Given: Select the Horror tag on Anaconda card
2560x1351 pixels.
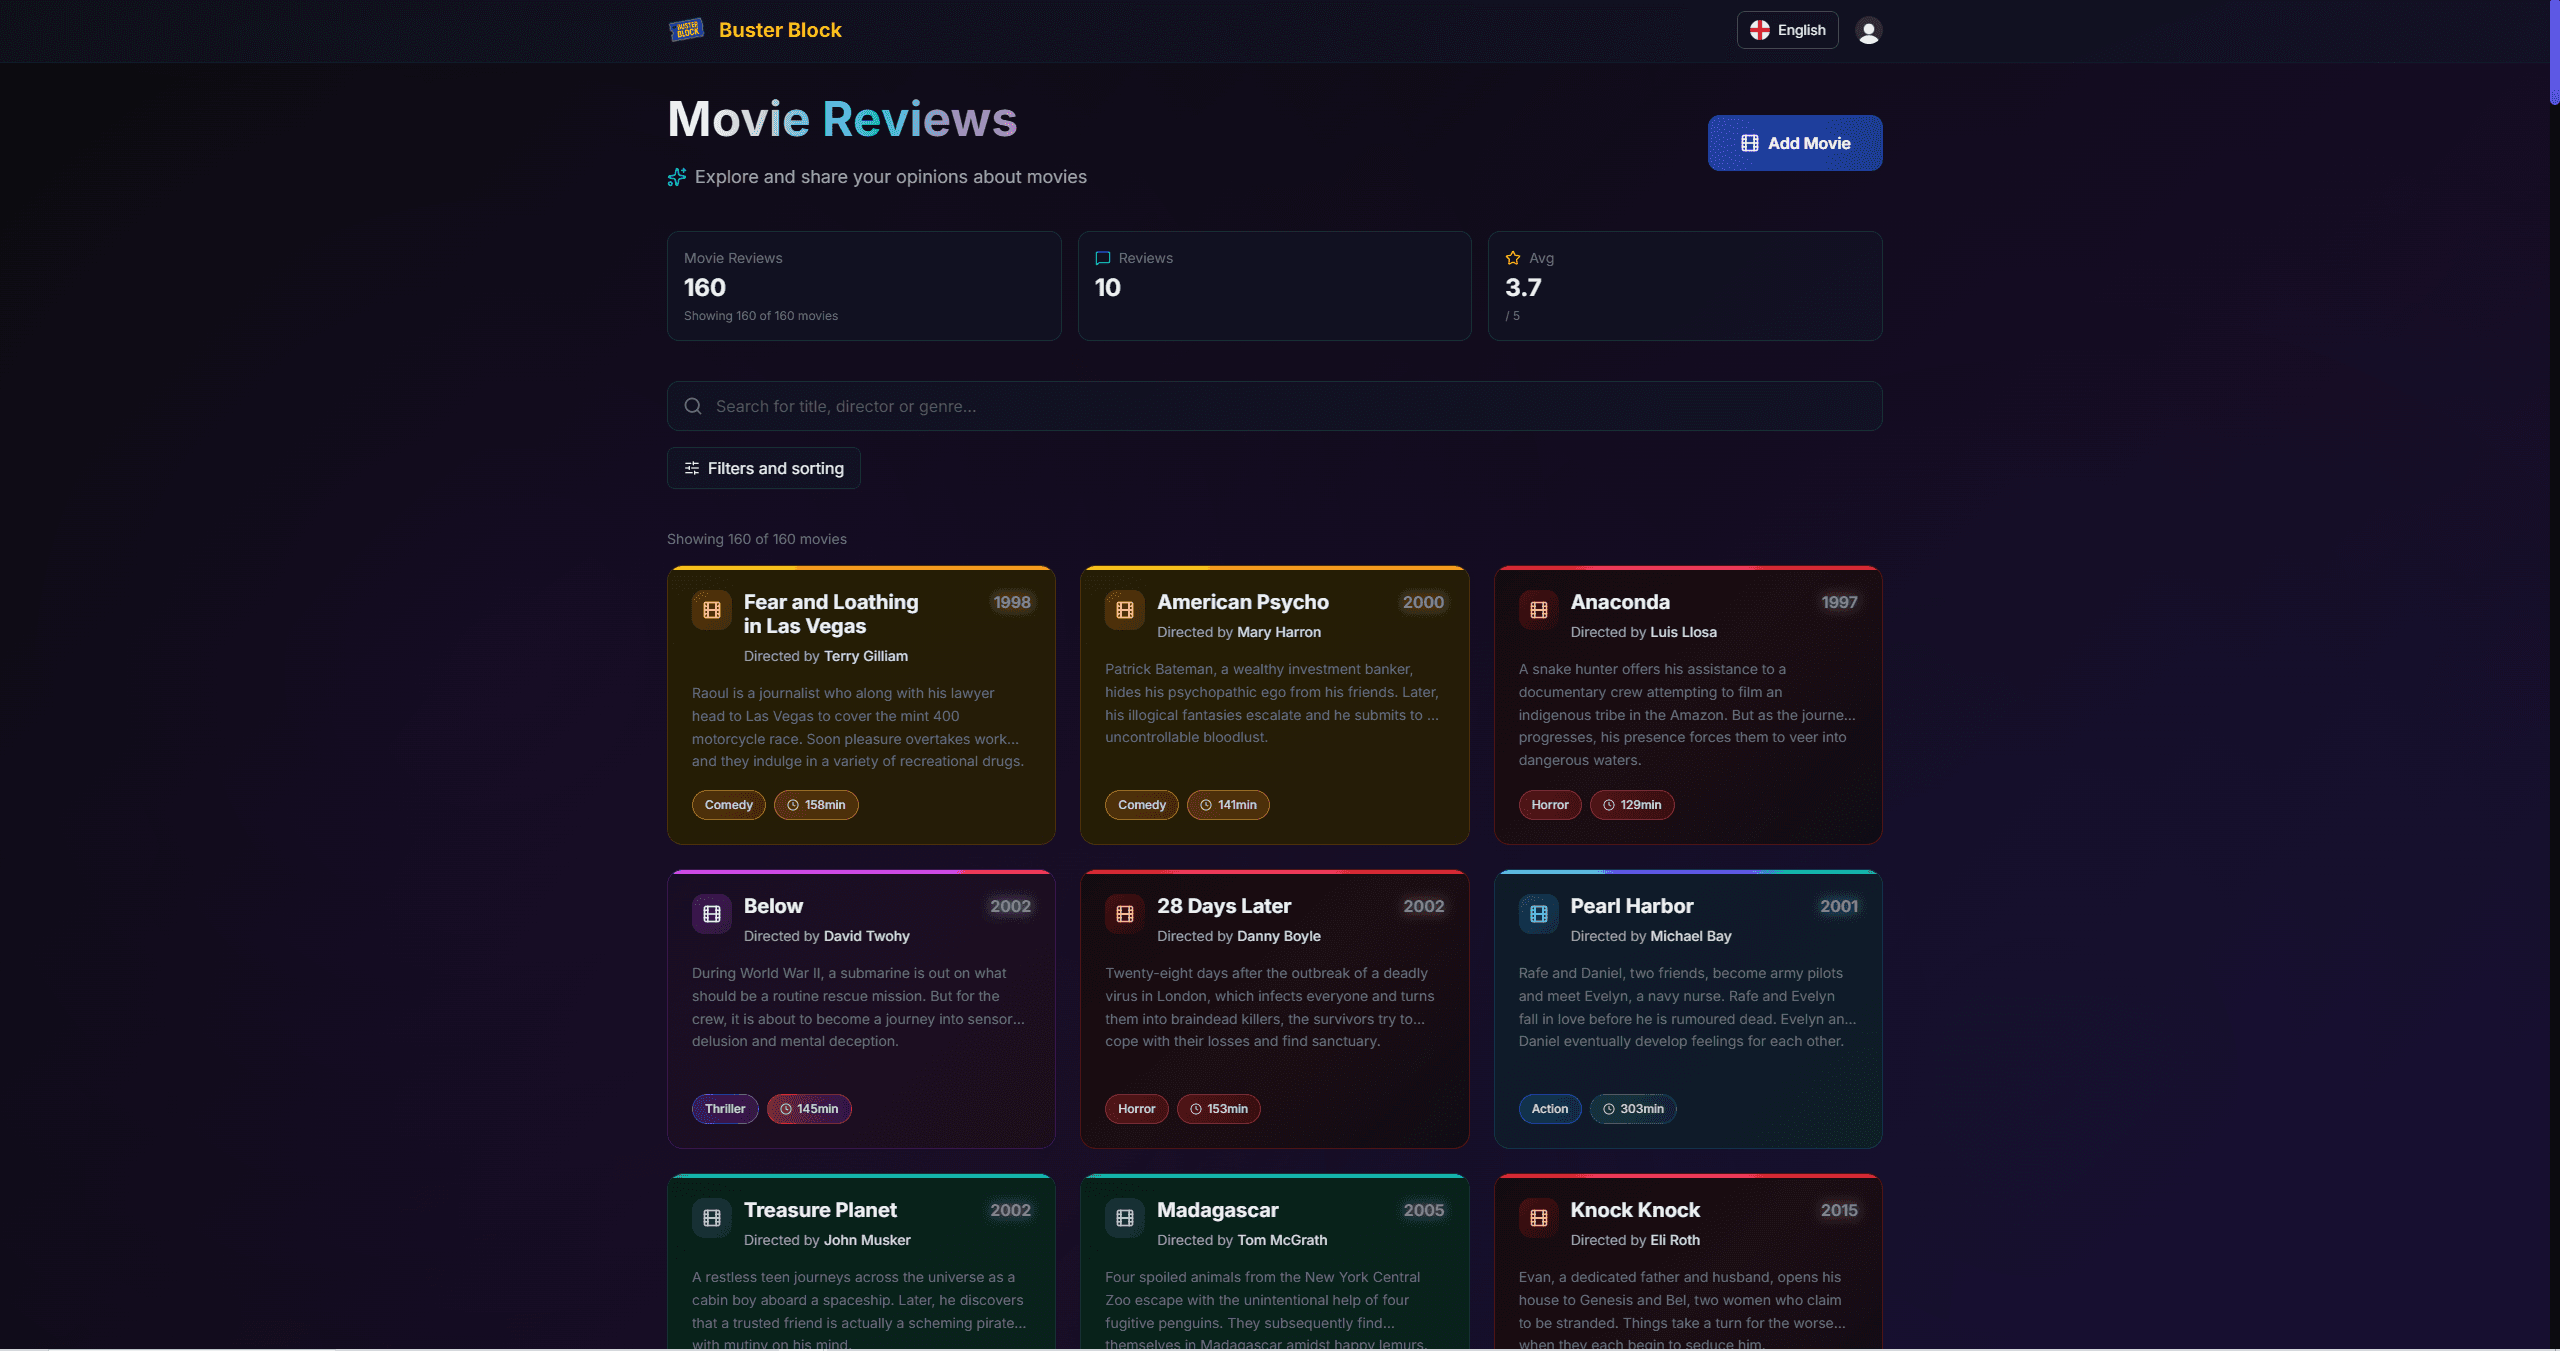Looking at the screenshot, I should 1550,805.
